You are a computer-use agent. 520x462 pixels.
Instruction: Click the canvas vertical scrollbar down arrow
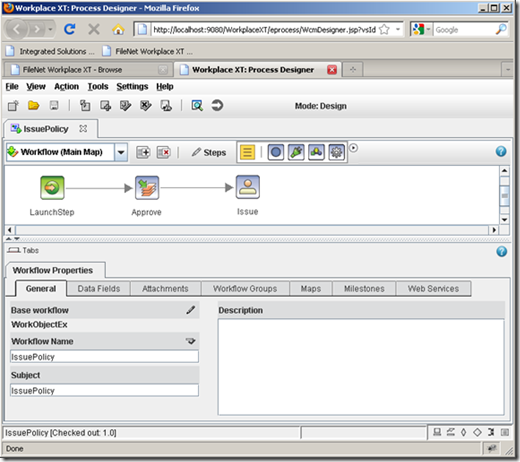505,220
